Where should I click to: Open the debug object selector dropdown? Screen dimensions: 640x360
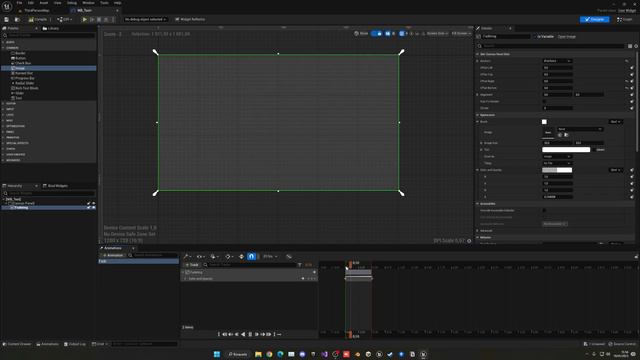(x=145, y=19)
